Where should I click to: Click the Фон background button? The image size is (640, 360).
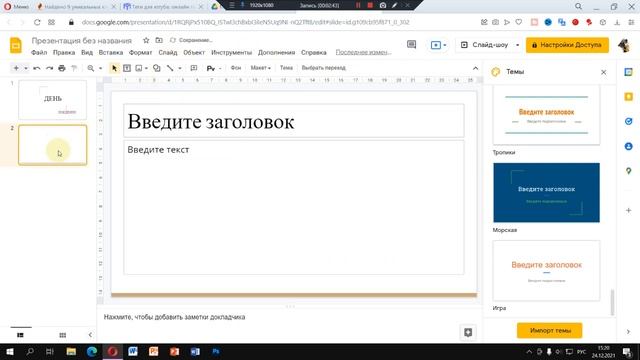tap(236, 68)
